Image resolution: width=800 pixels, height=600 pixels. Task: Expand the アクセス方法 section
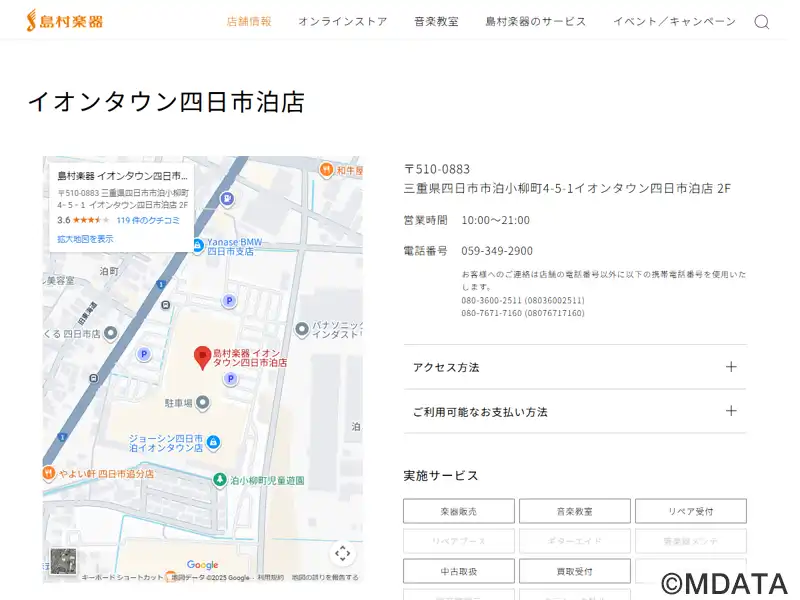tap(575, 367)
